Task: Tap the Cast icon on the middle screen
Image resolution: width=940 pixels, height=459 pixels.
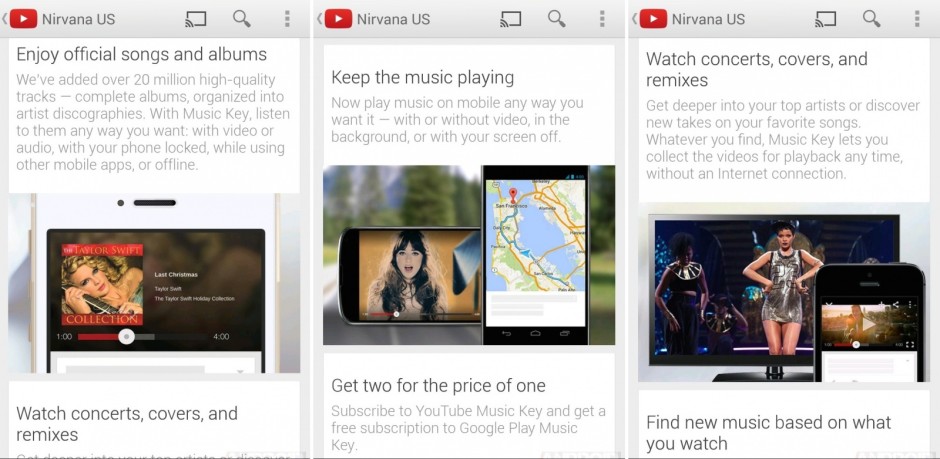Action: 511,19
